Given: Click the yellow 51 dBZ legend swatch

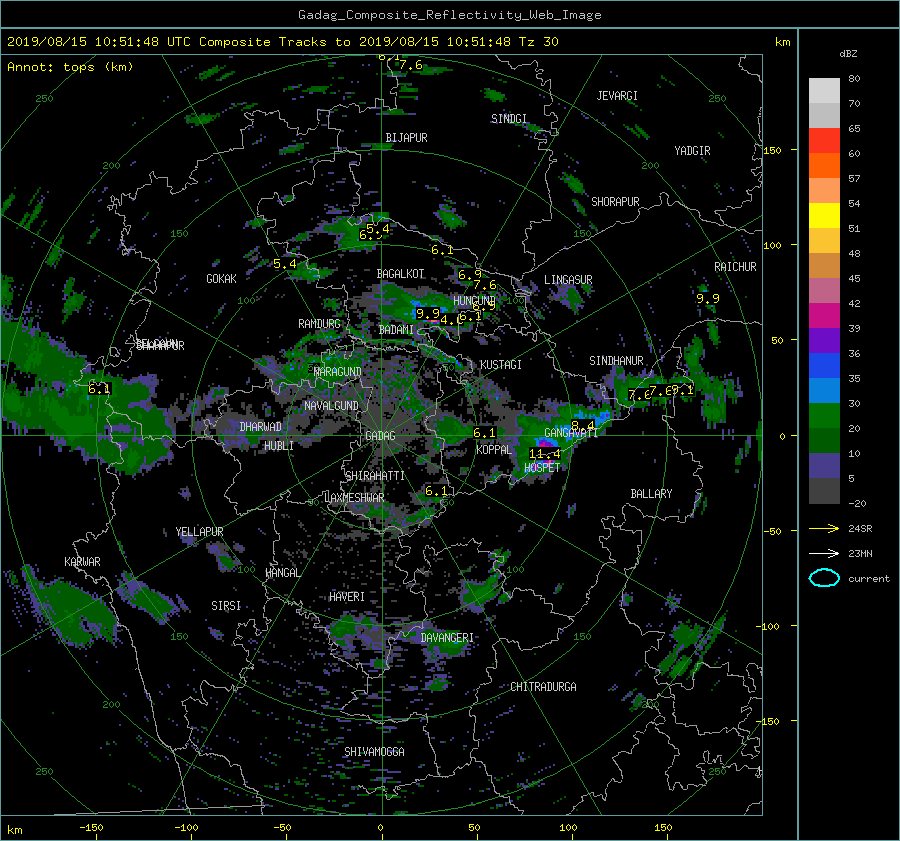Looking at the screenshot, I should 824,215.
